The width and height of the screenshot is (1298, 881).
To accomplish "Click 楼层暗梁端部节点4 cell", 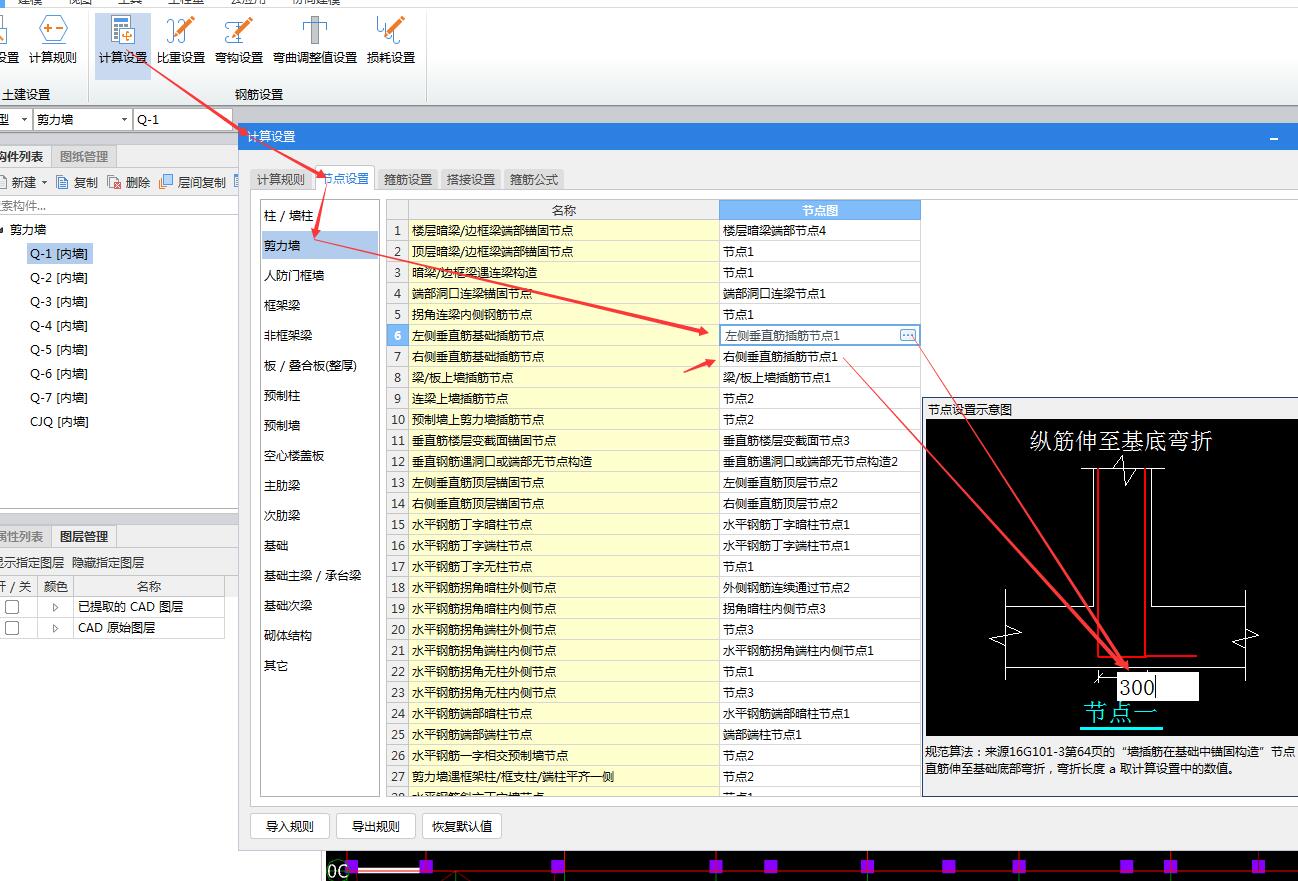I will pyautogui.click(x=820, y=231).
